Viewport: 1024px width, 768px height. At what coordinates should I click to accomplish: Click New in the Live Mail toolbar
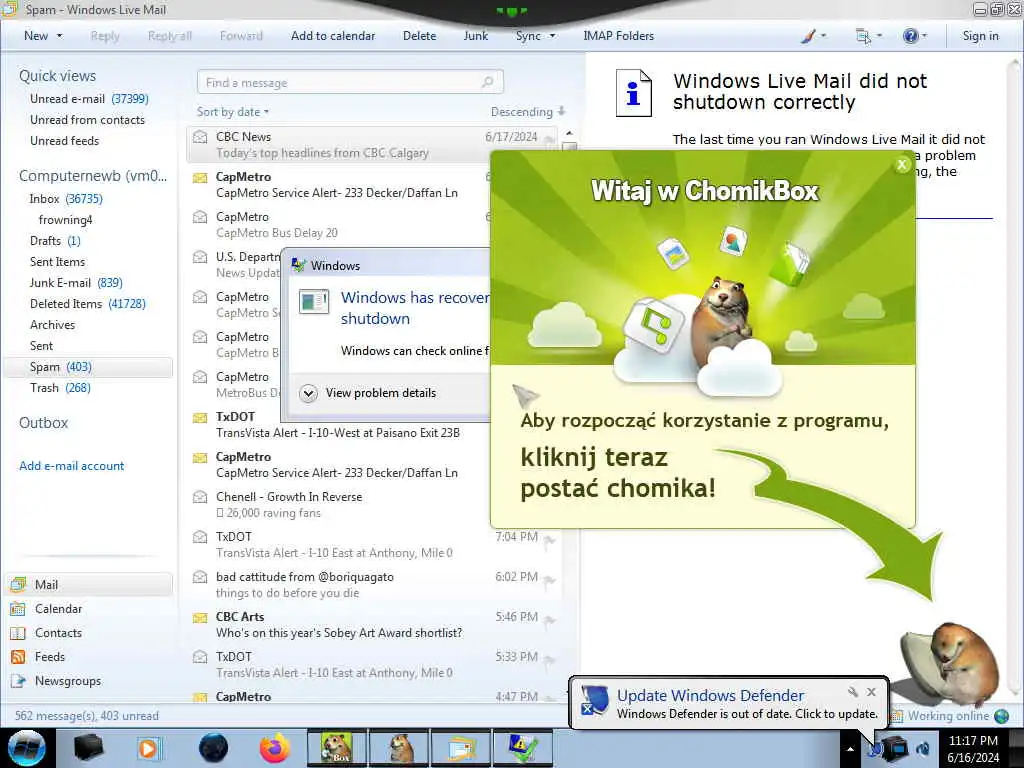35,36
